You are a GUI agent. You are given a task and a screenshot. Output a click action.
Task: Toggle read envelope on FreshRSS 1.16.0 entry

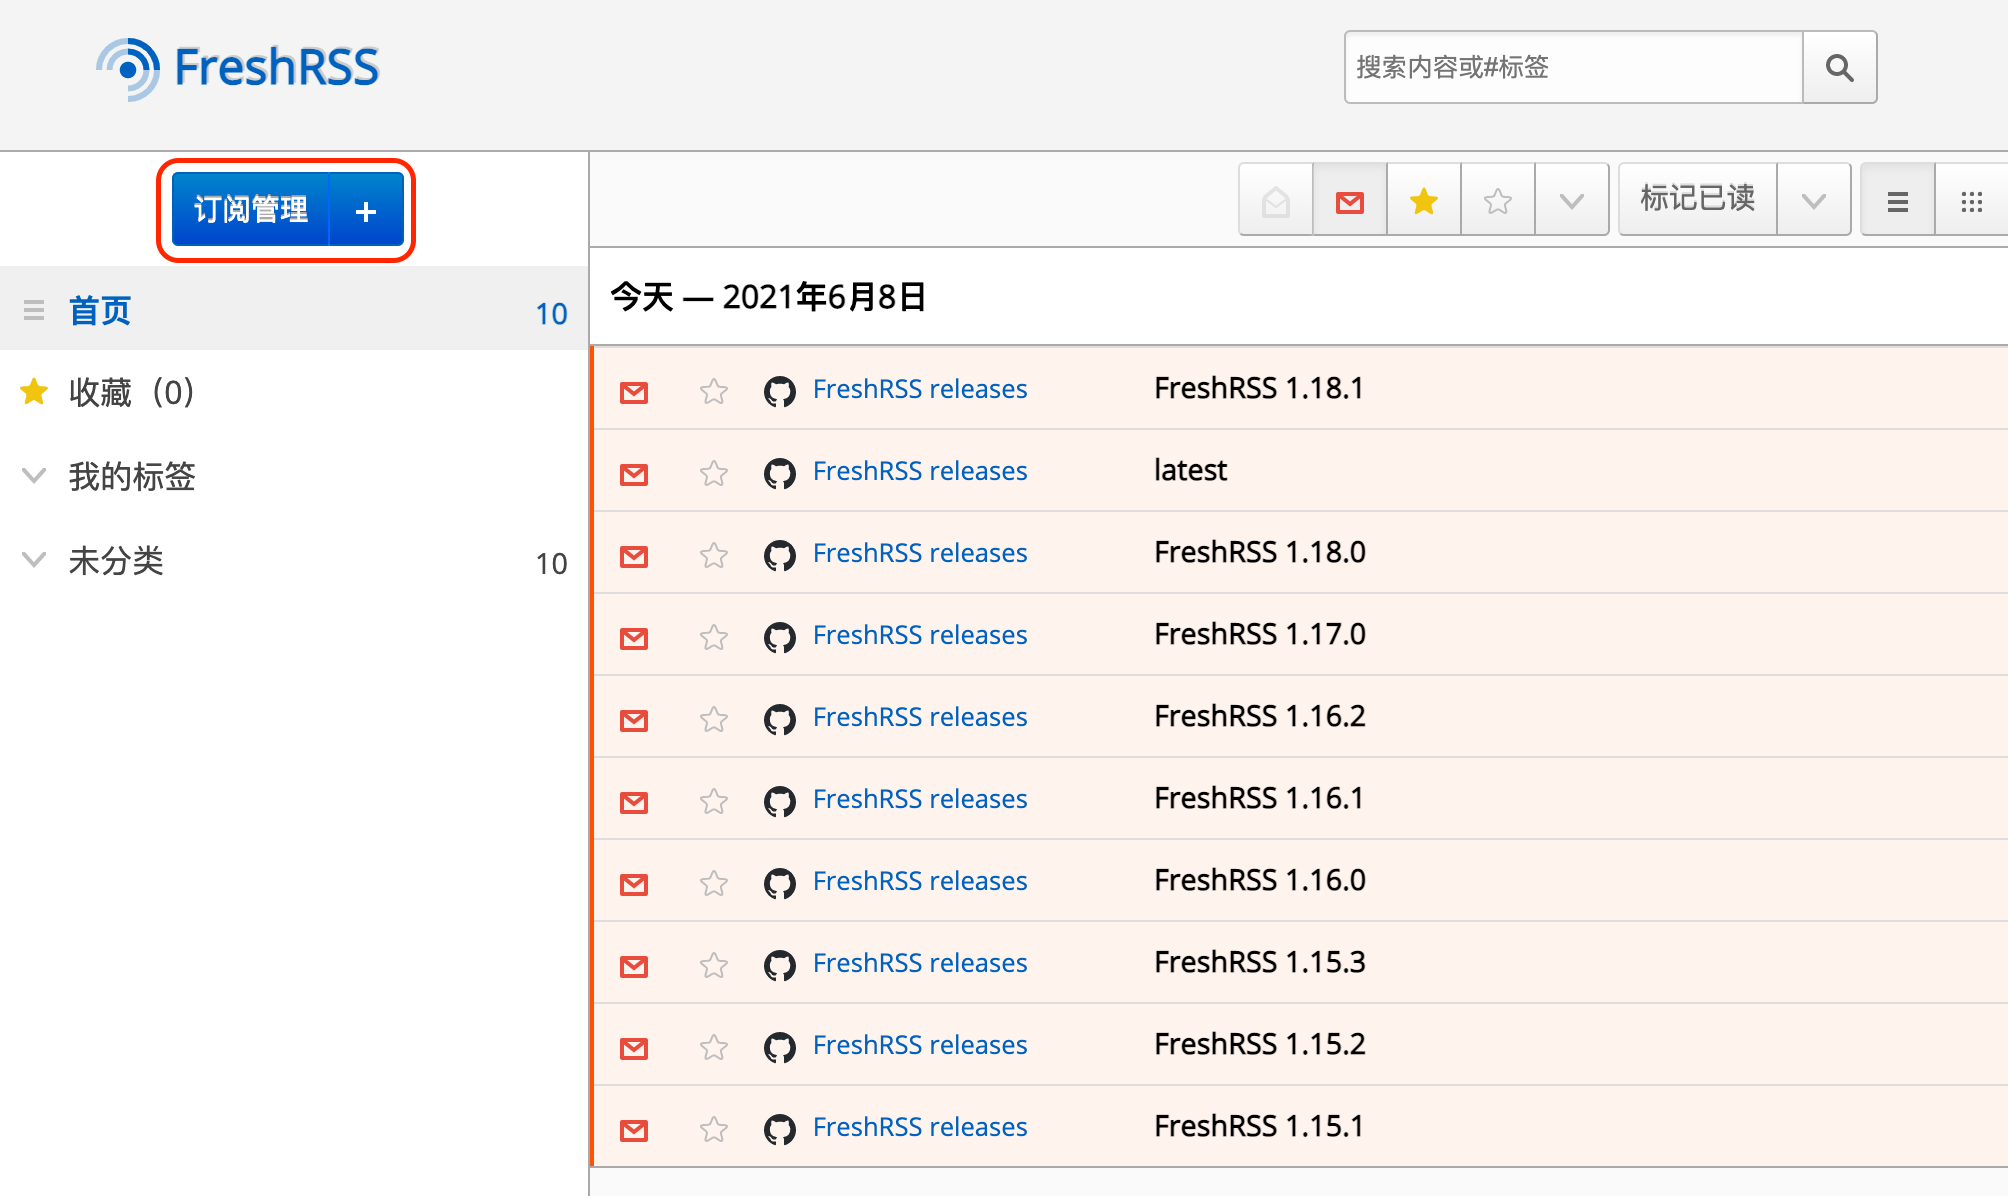(634, 884)
